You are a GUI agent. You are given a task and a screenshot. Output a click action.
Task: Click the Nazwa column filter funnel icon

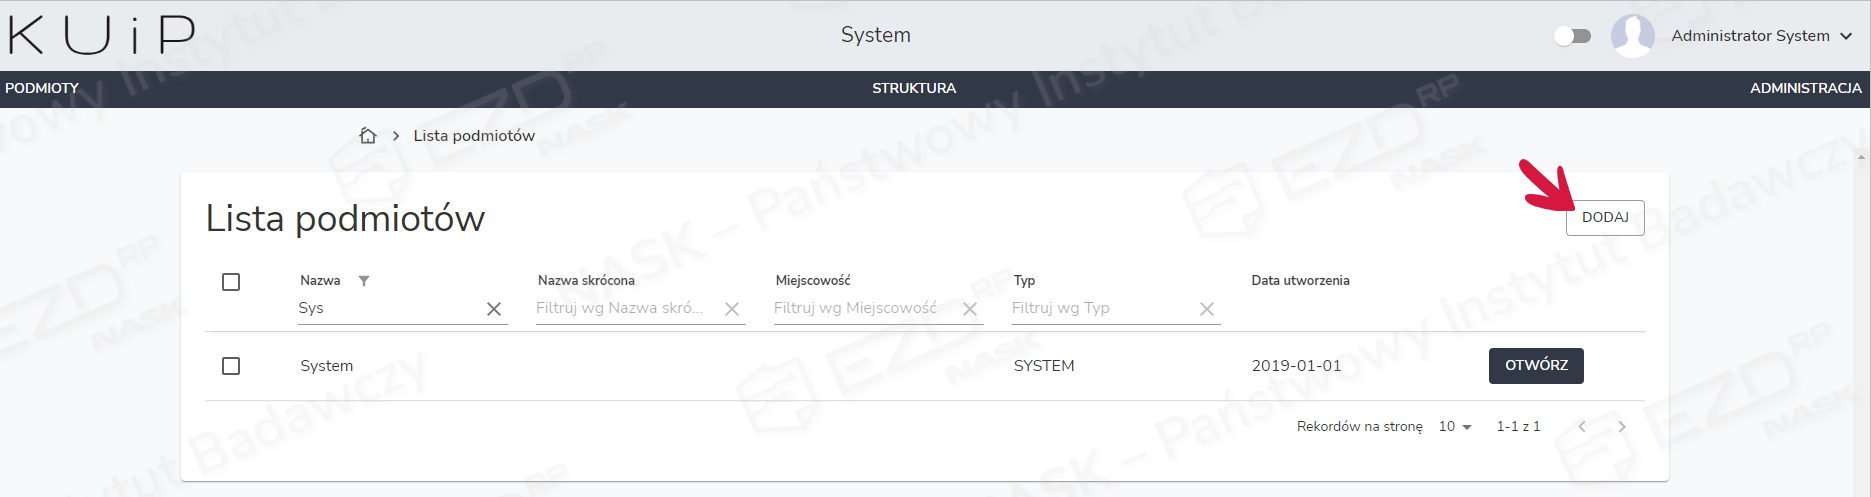point(364,281)
